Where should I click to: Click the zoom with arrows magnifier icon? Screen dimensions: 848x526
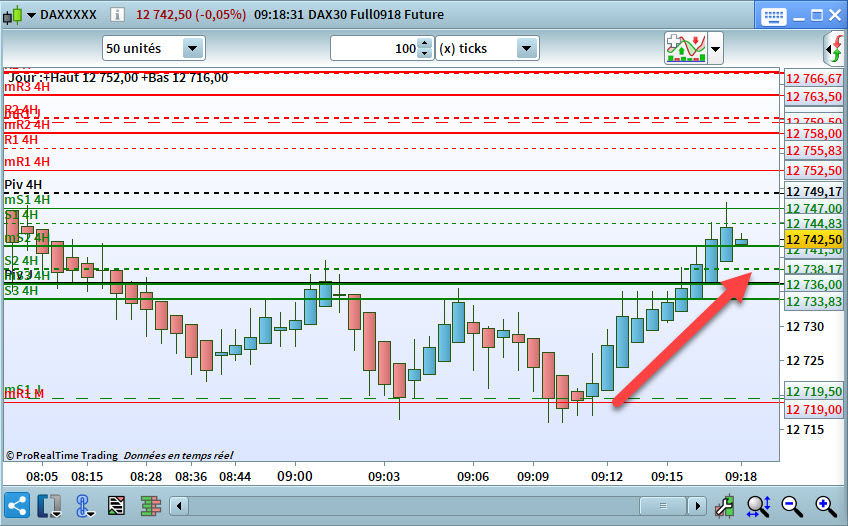coord(758,506)
